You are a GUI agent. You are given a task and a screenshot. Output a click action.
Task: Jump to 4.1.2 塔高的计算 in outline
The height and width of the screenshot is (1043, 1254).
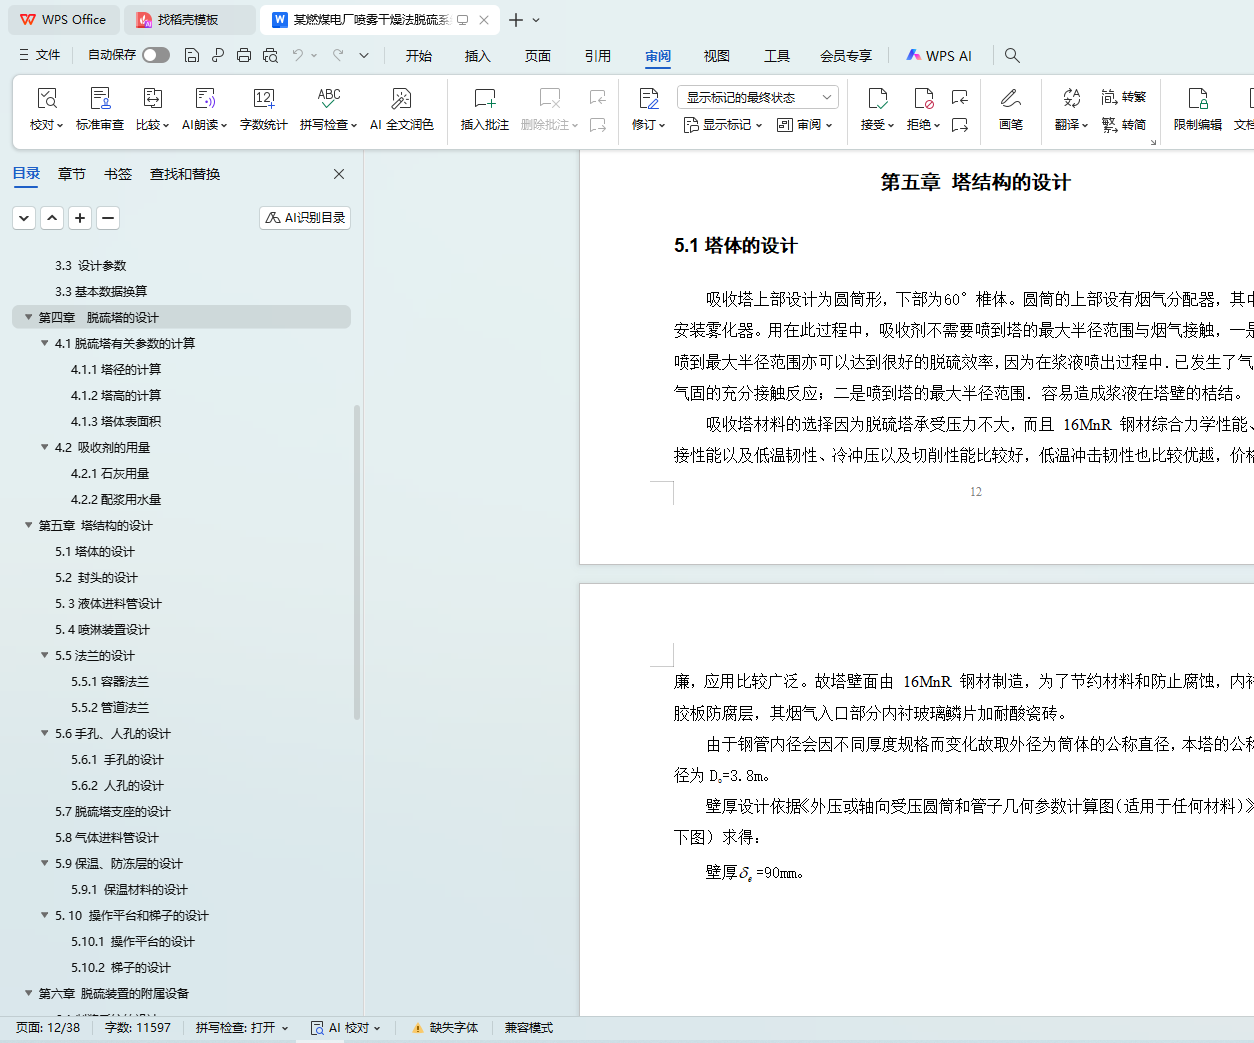[x=116, y=395]
